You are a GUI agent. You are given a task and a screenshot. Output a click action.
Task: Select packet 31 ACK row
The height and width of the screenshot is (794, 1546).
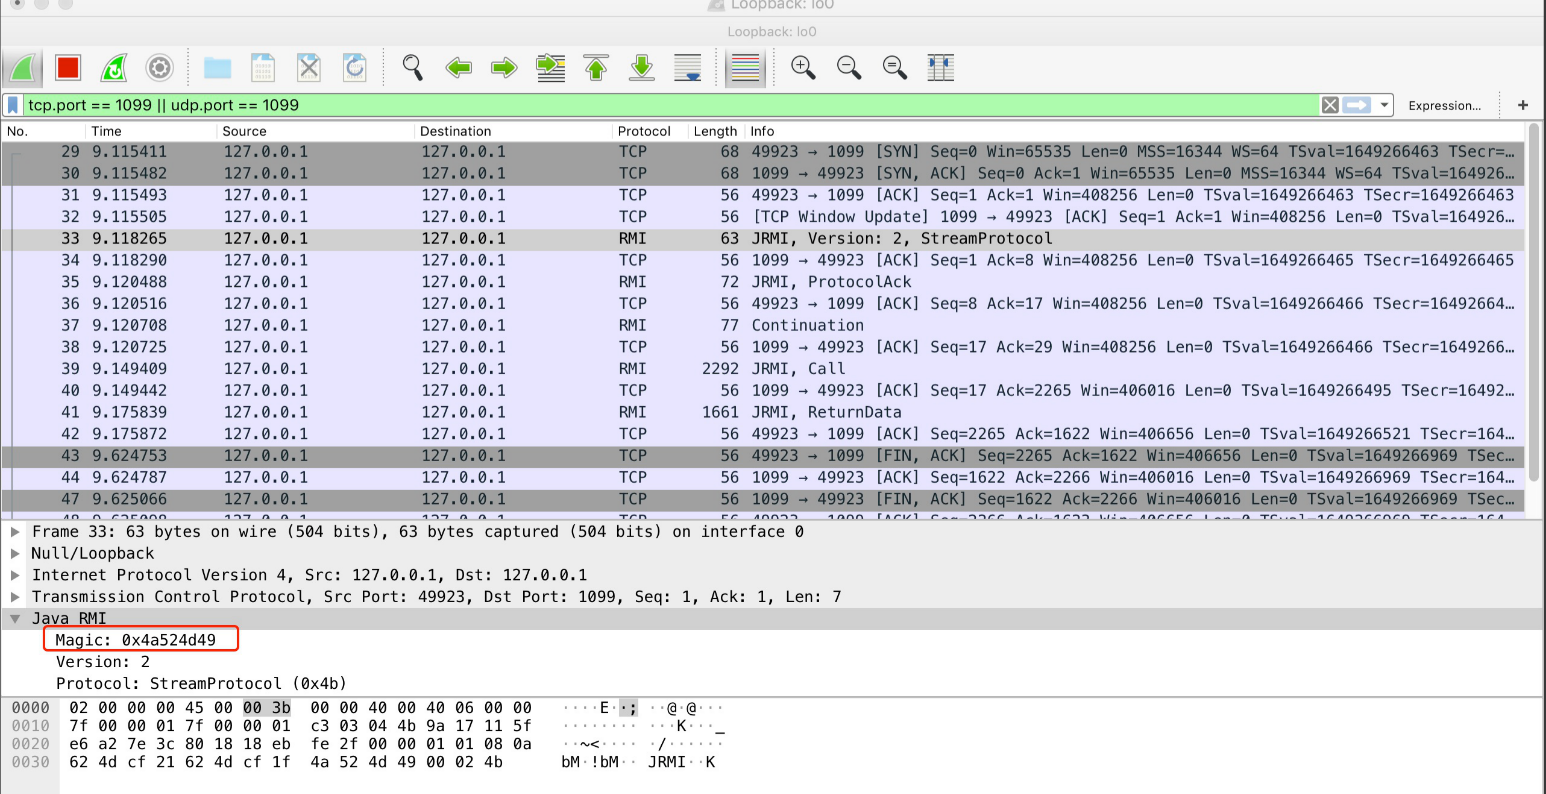point(764,195)
